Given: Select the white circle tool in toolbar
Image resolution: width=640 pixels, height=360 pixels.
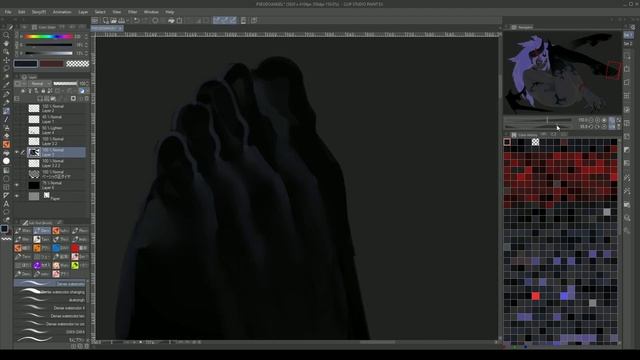Looking at the screenshot, I should coord(6,161).
